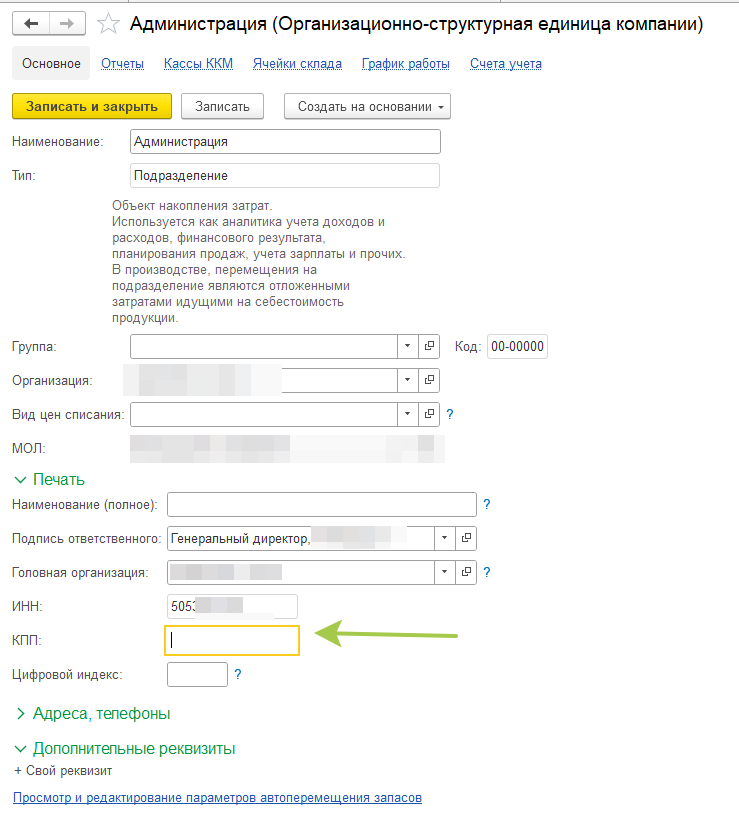Click into the КПП input field
Image resolution: width=739 pixels, height=840 pixels.
pos(232,640)
